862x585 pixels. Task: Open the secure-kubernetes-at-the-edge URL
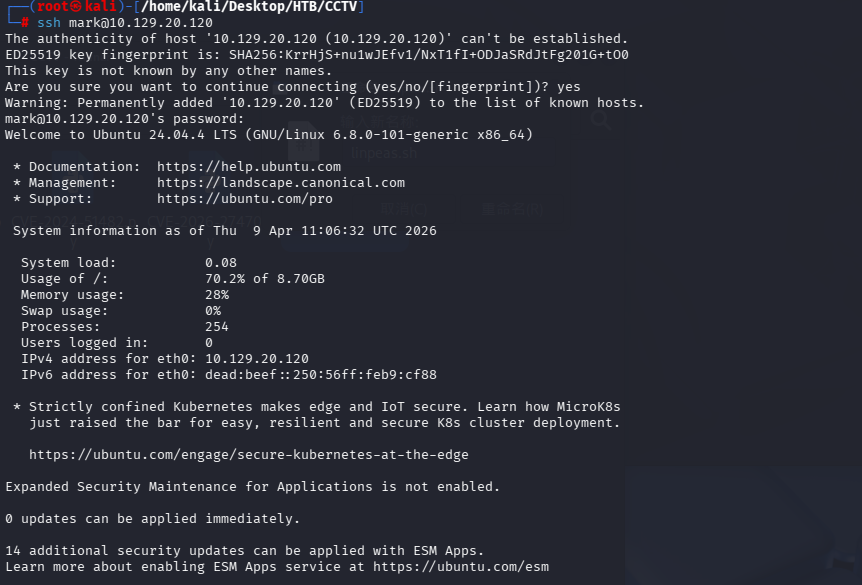(249, 455)
